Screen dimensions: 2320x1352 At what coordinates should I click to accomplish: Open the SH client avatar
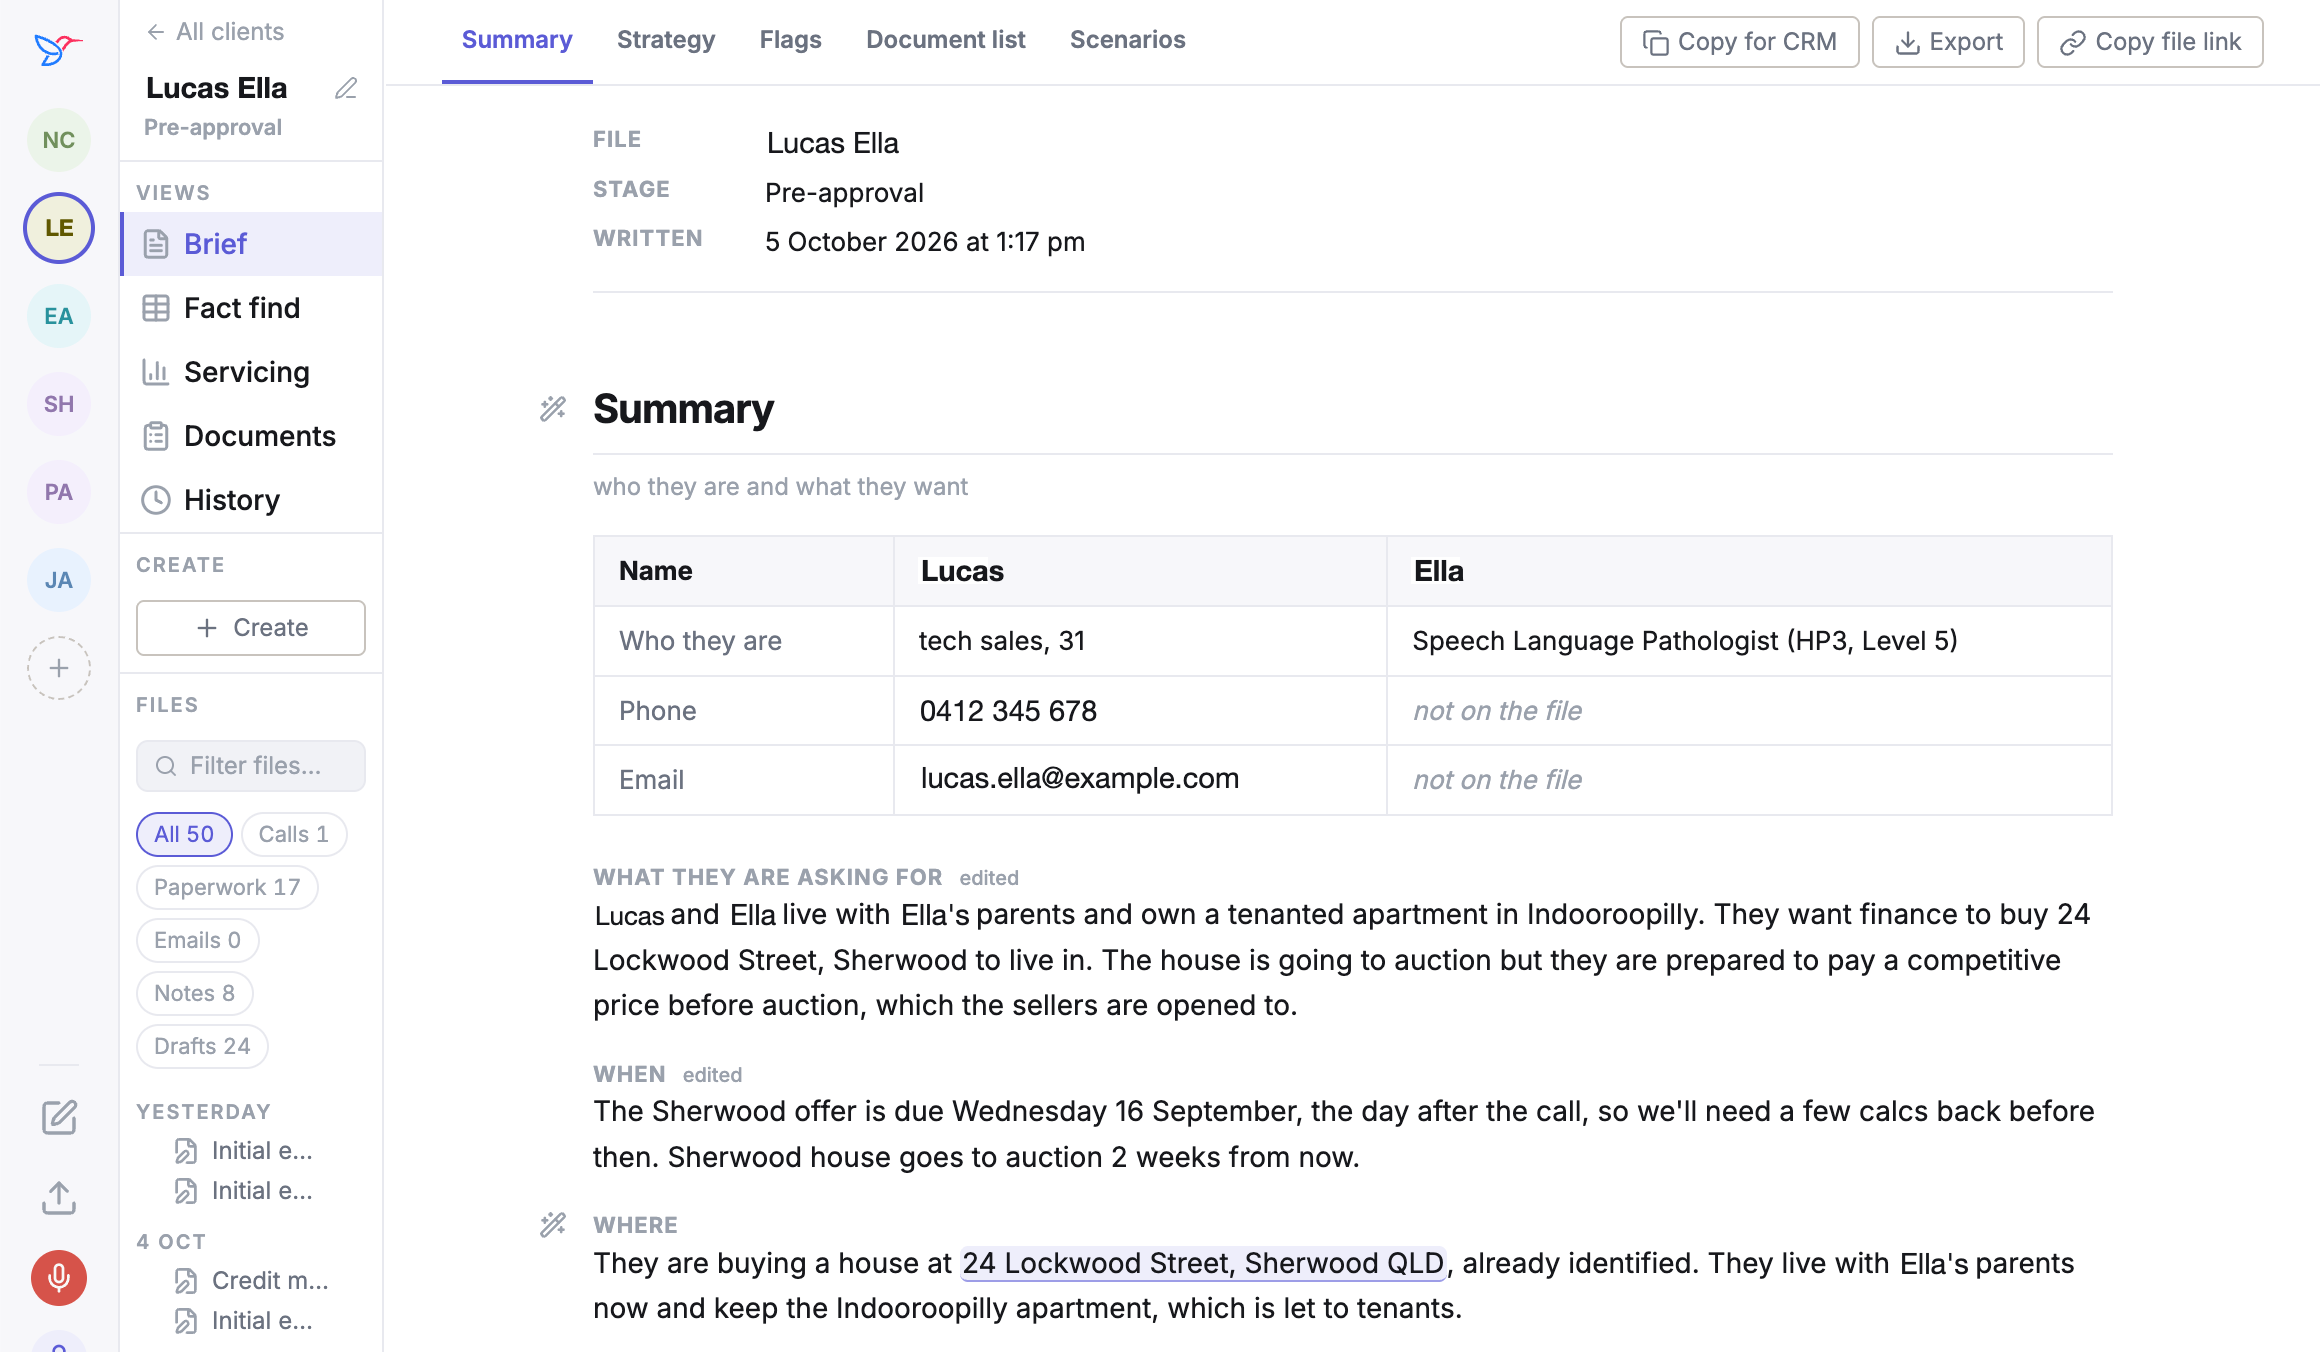[59, 404]
